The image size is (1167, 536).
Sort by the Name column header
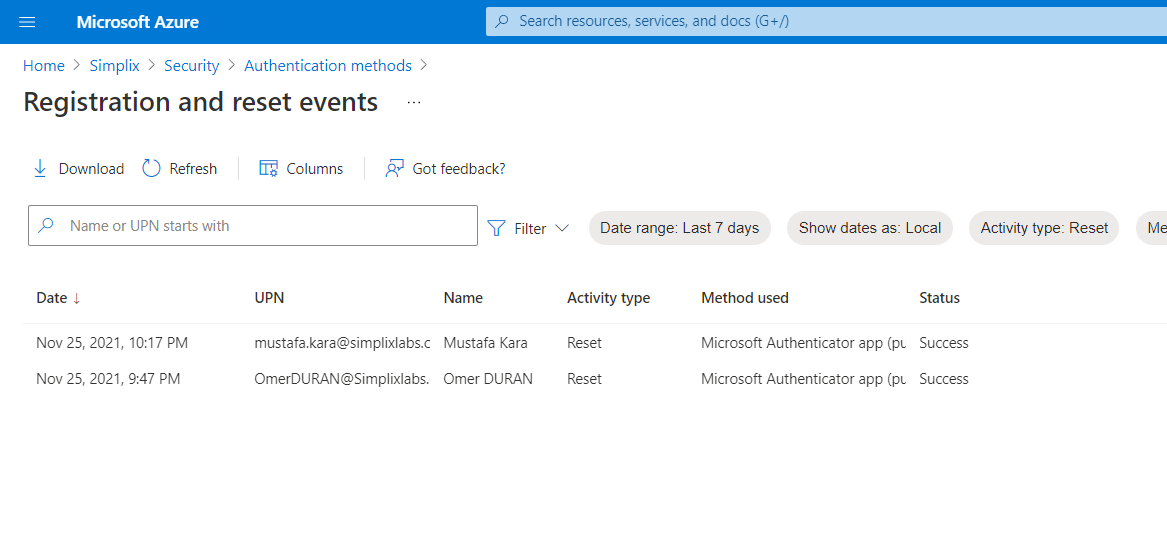click(463, 298)
